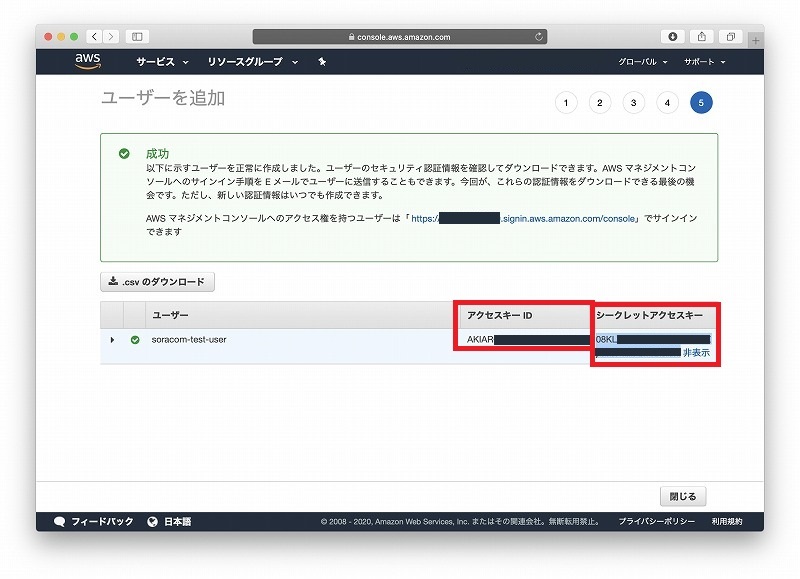
Task: Click the console.aws.amazon.com address bar
Action: click(x=399, y=37)
